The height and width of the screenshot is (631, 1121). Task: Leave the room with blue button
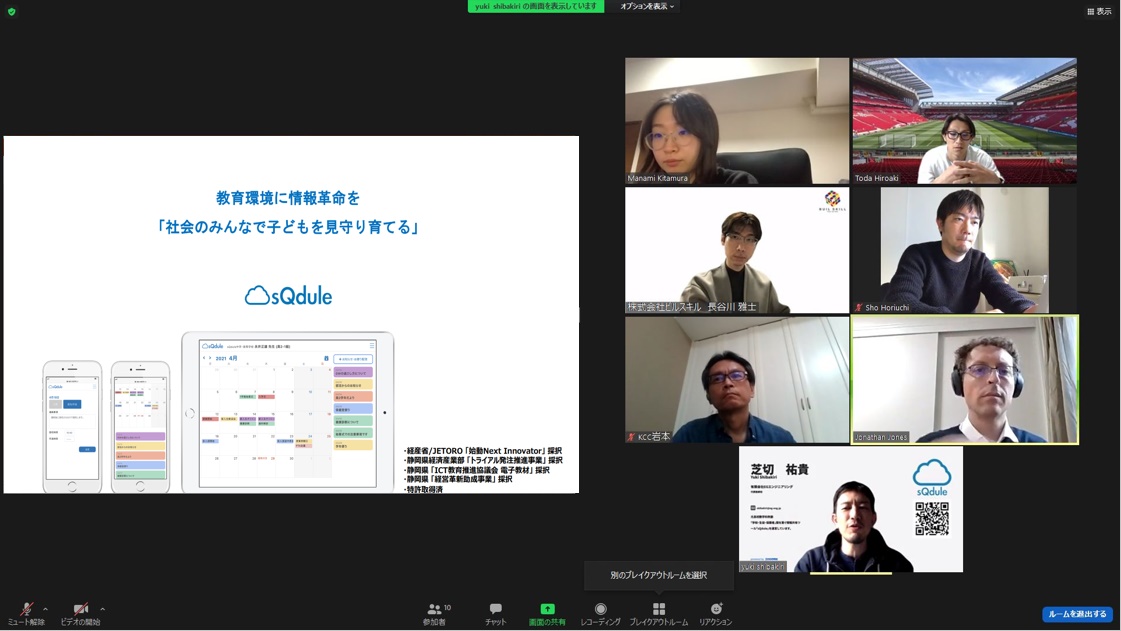(1077, 614)
